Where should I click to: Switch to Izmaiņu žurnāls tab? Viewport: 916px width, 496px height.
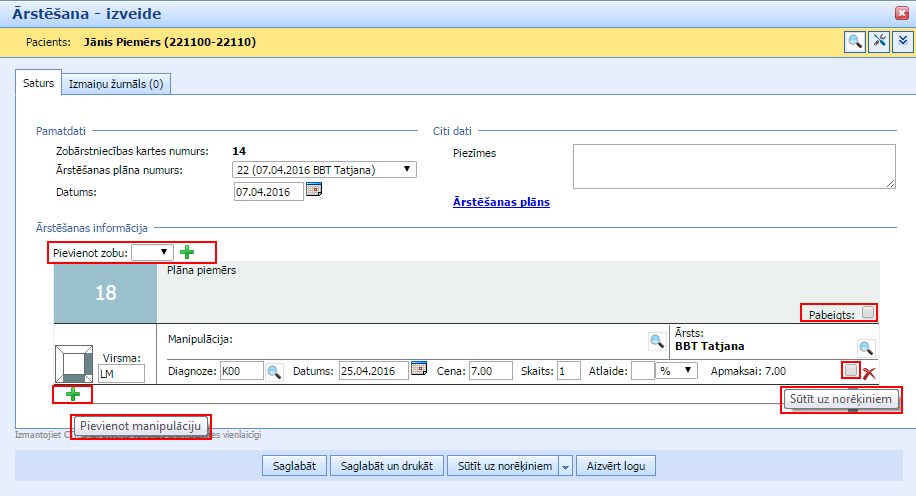(115, 85)
